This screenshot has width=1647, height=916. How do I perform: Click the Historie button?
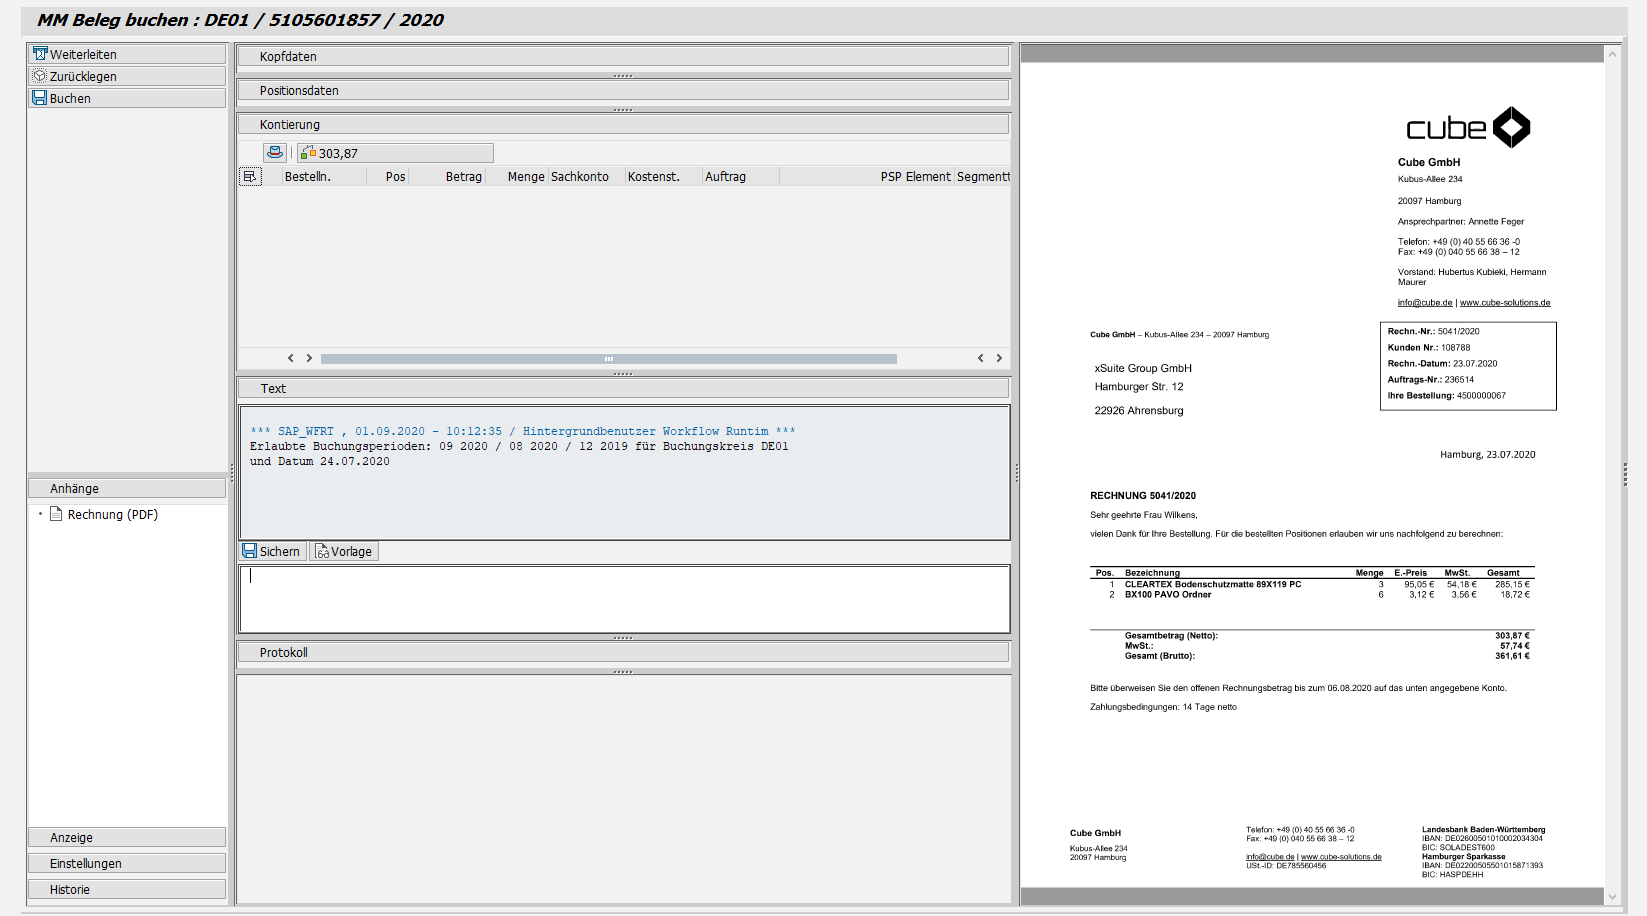click(127, 889)
